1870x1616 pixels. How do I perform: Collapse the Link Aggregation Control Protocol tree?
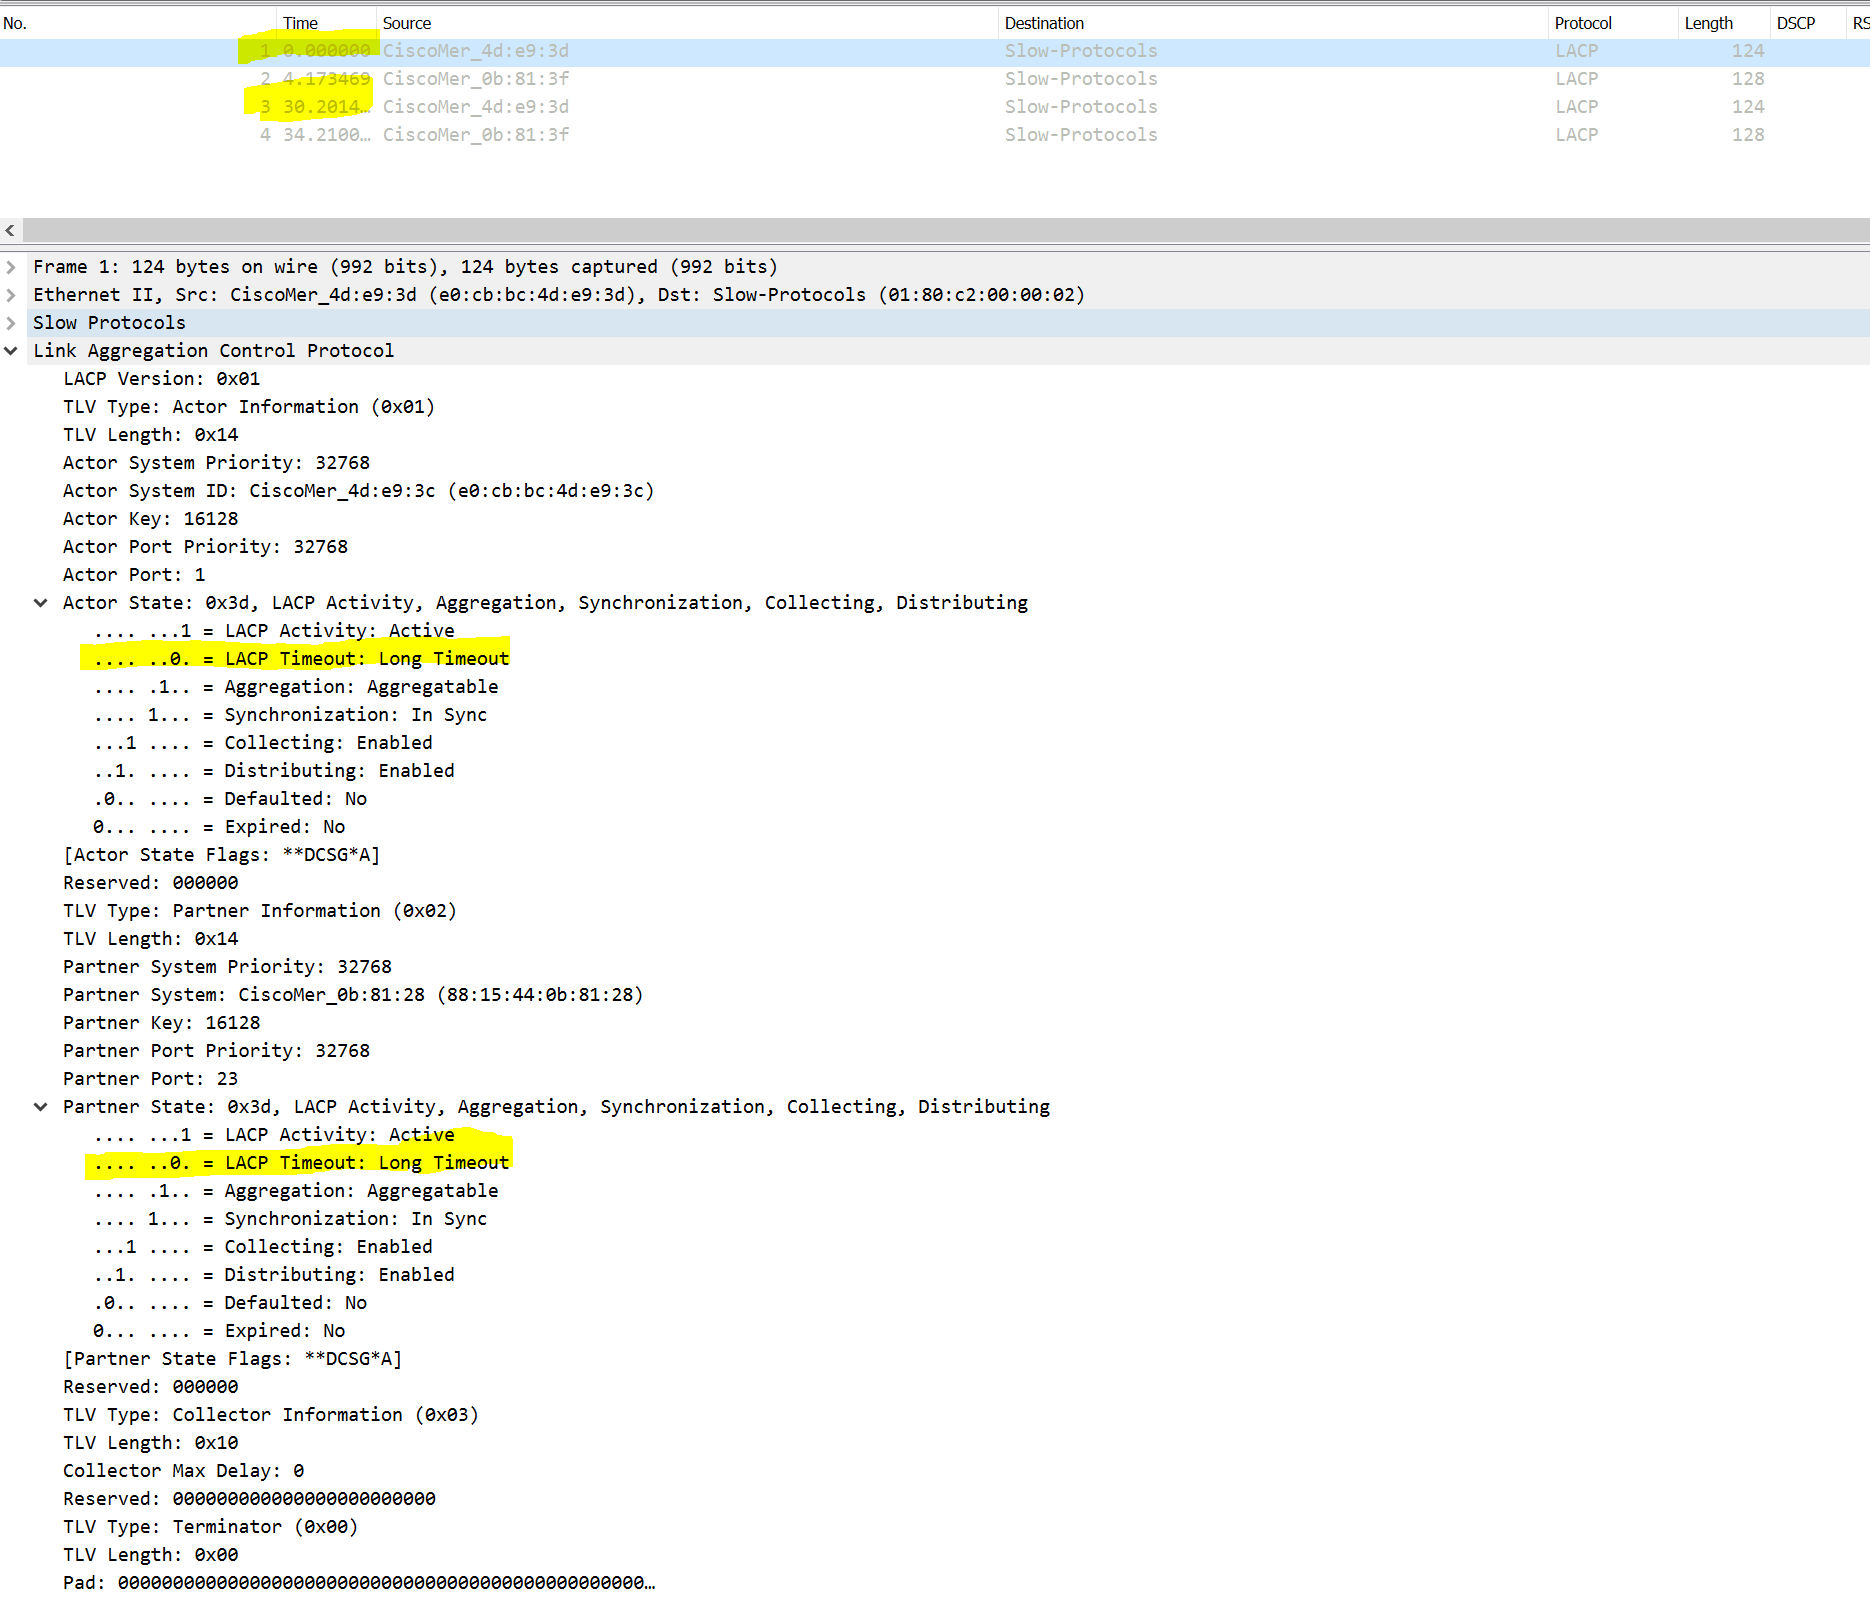(x=11, y=350)
